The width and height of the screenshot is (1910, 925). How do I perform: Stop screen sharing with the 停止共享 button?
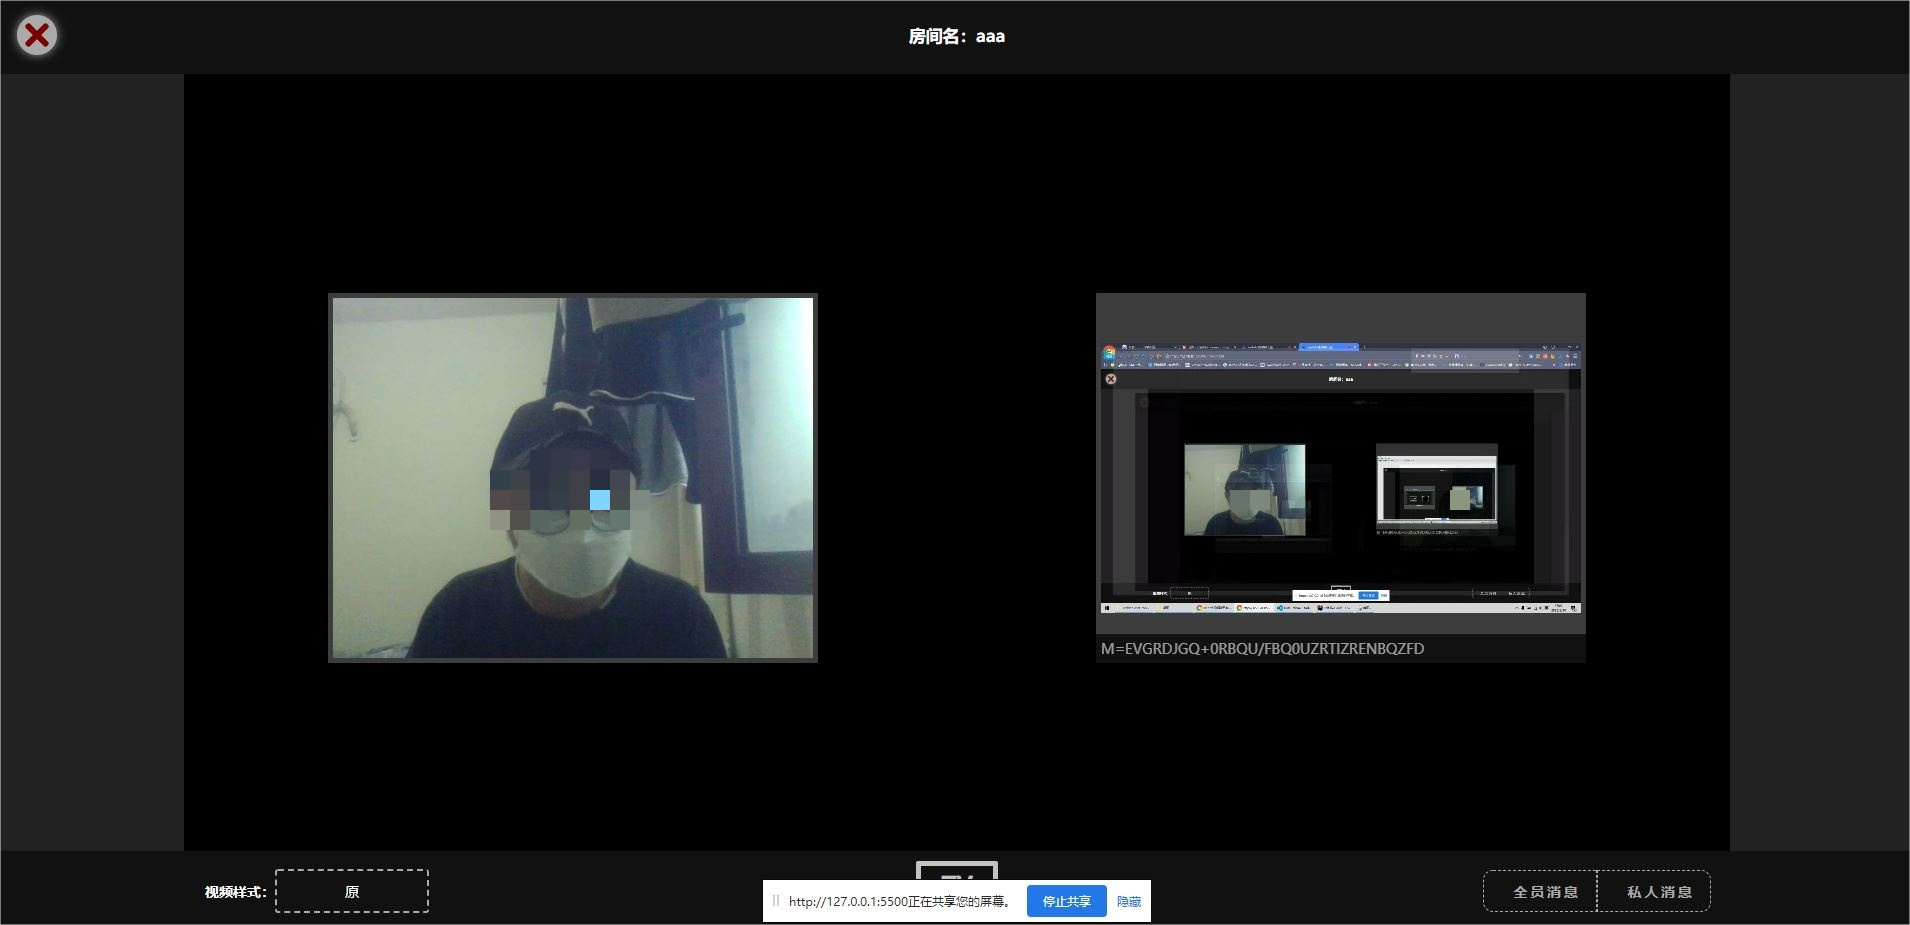click(1065, 900)
